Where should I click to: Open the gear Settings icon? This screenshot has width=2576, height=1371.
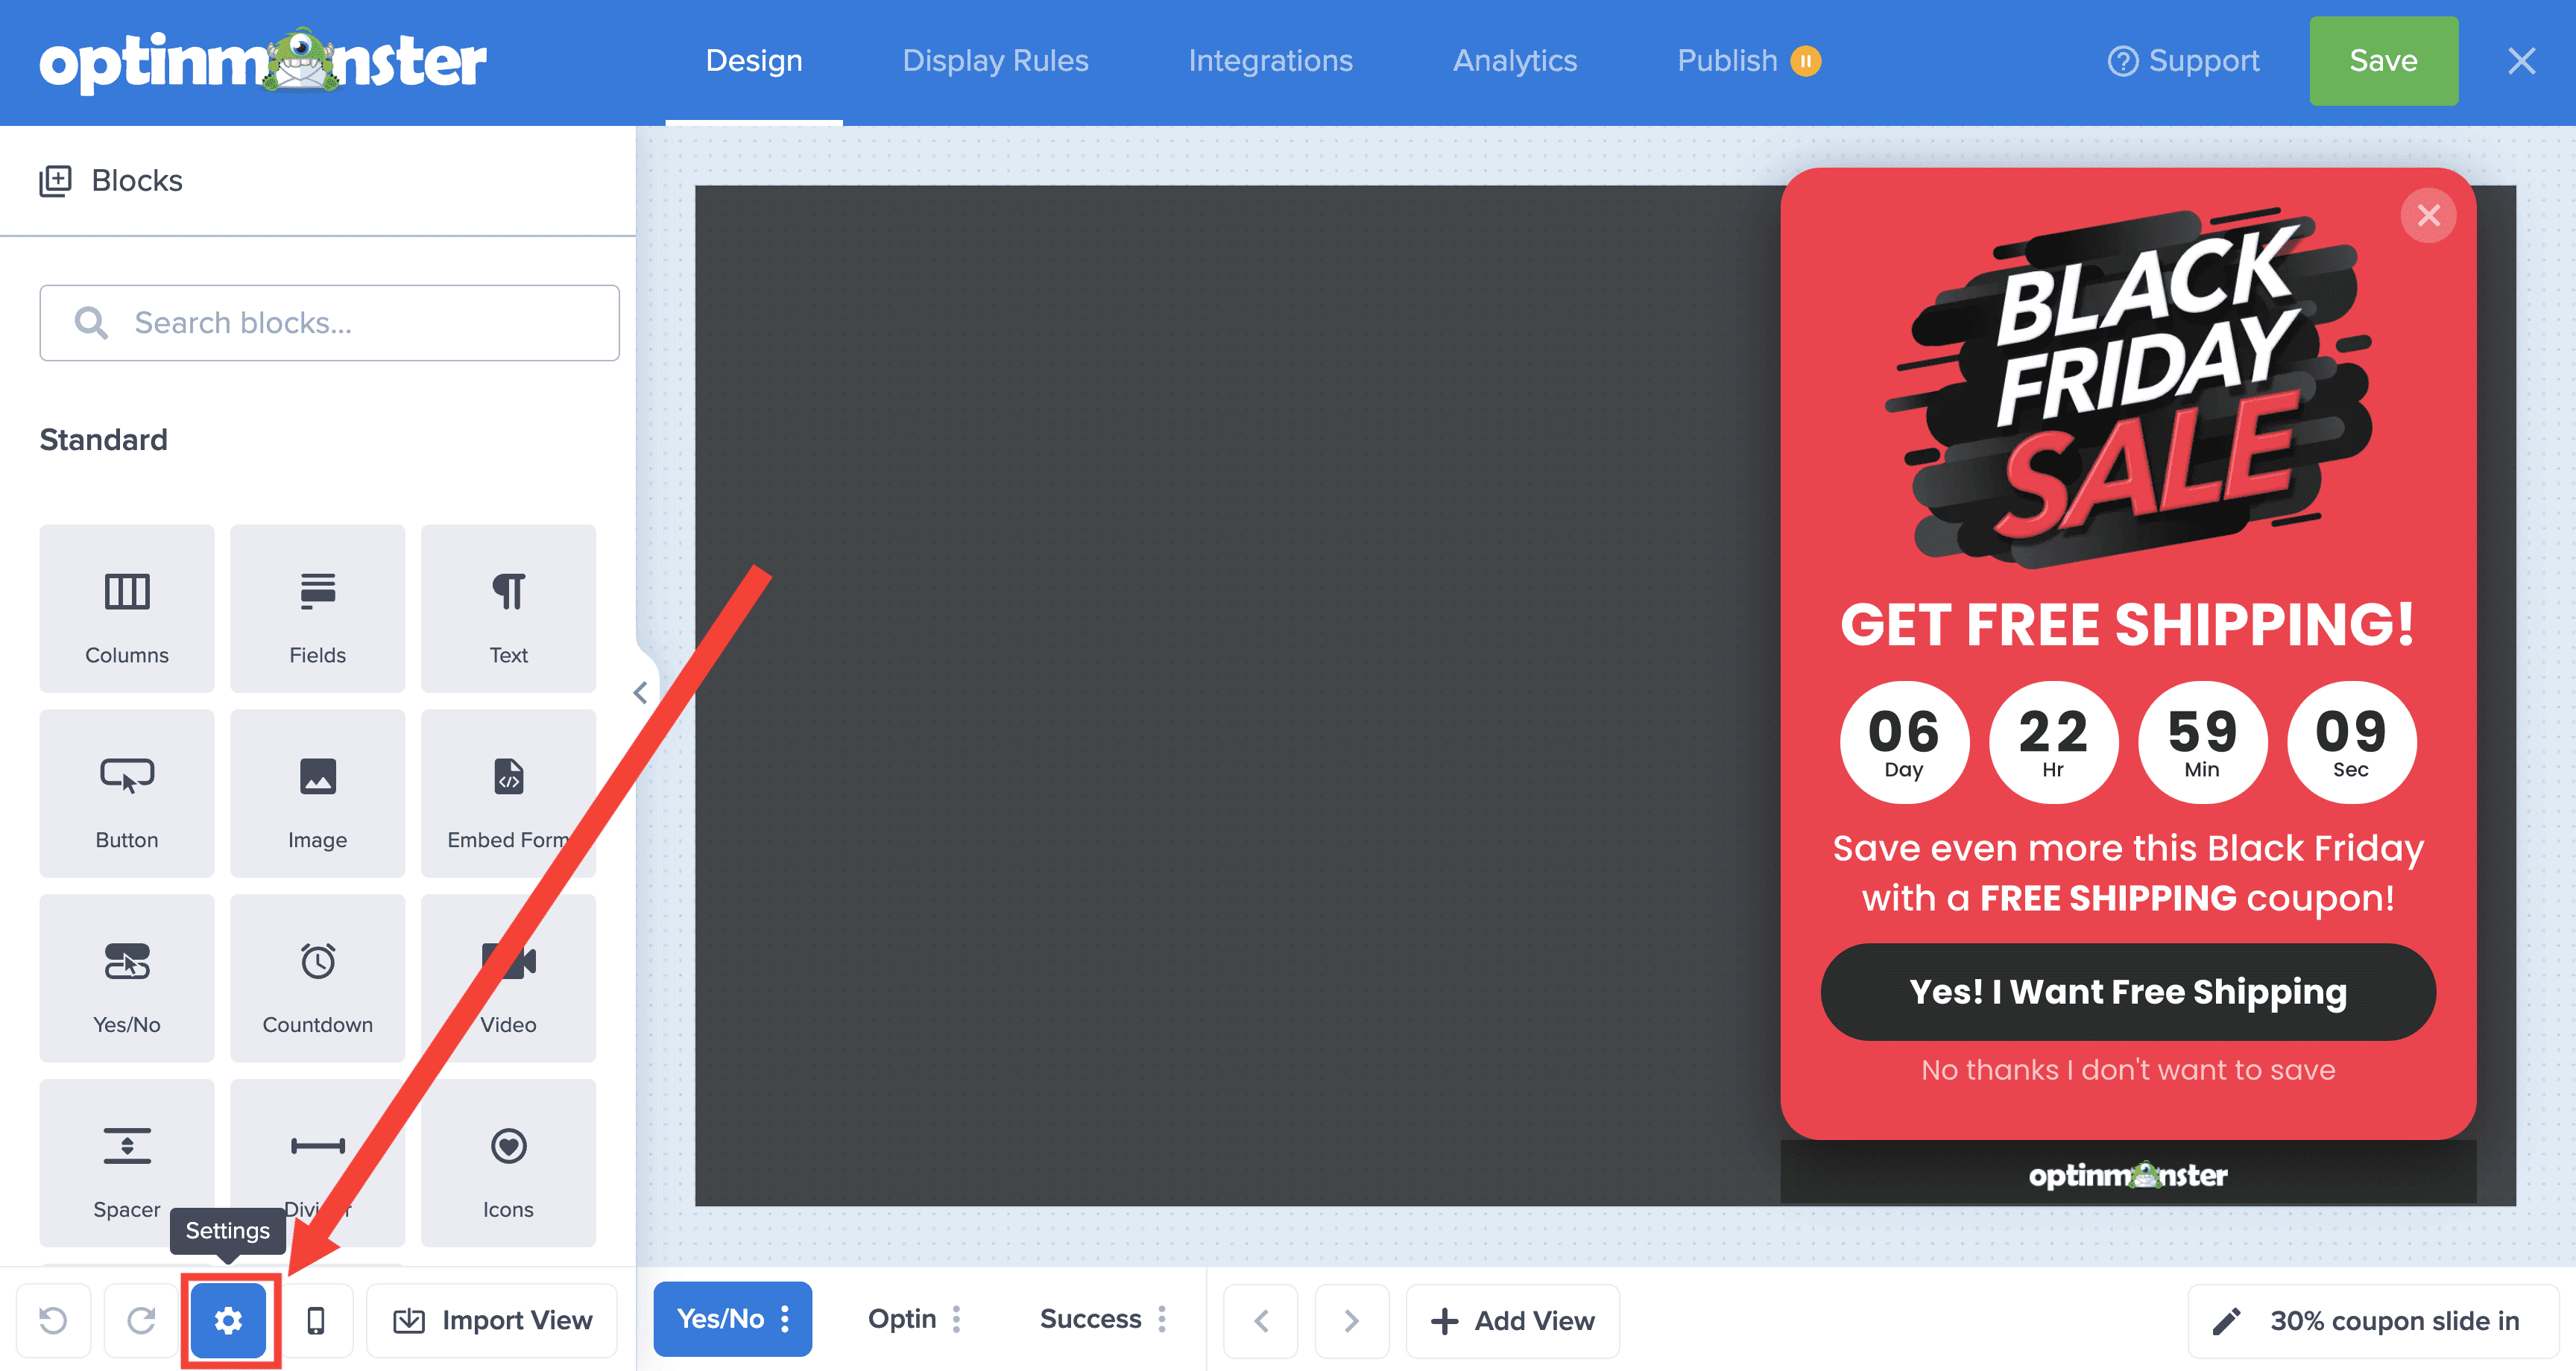(x=228, y=1320)
